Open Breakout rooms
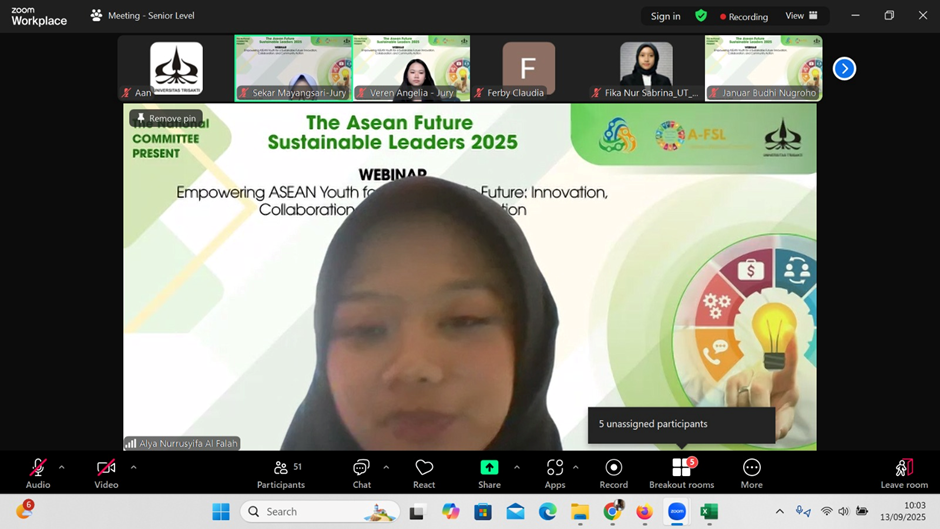The height and width of the screenshot is (529, 940). [x=681, y=473]
